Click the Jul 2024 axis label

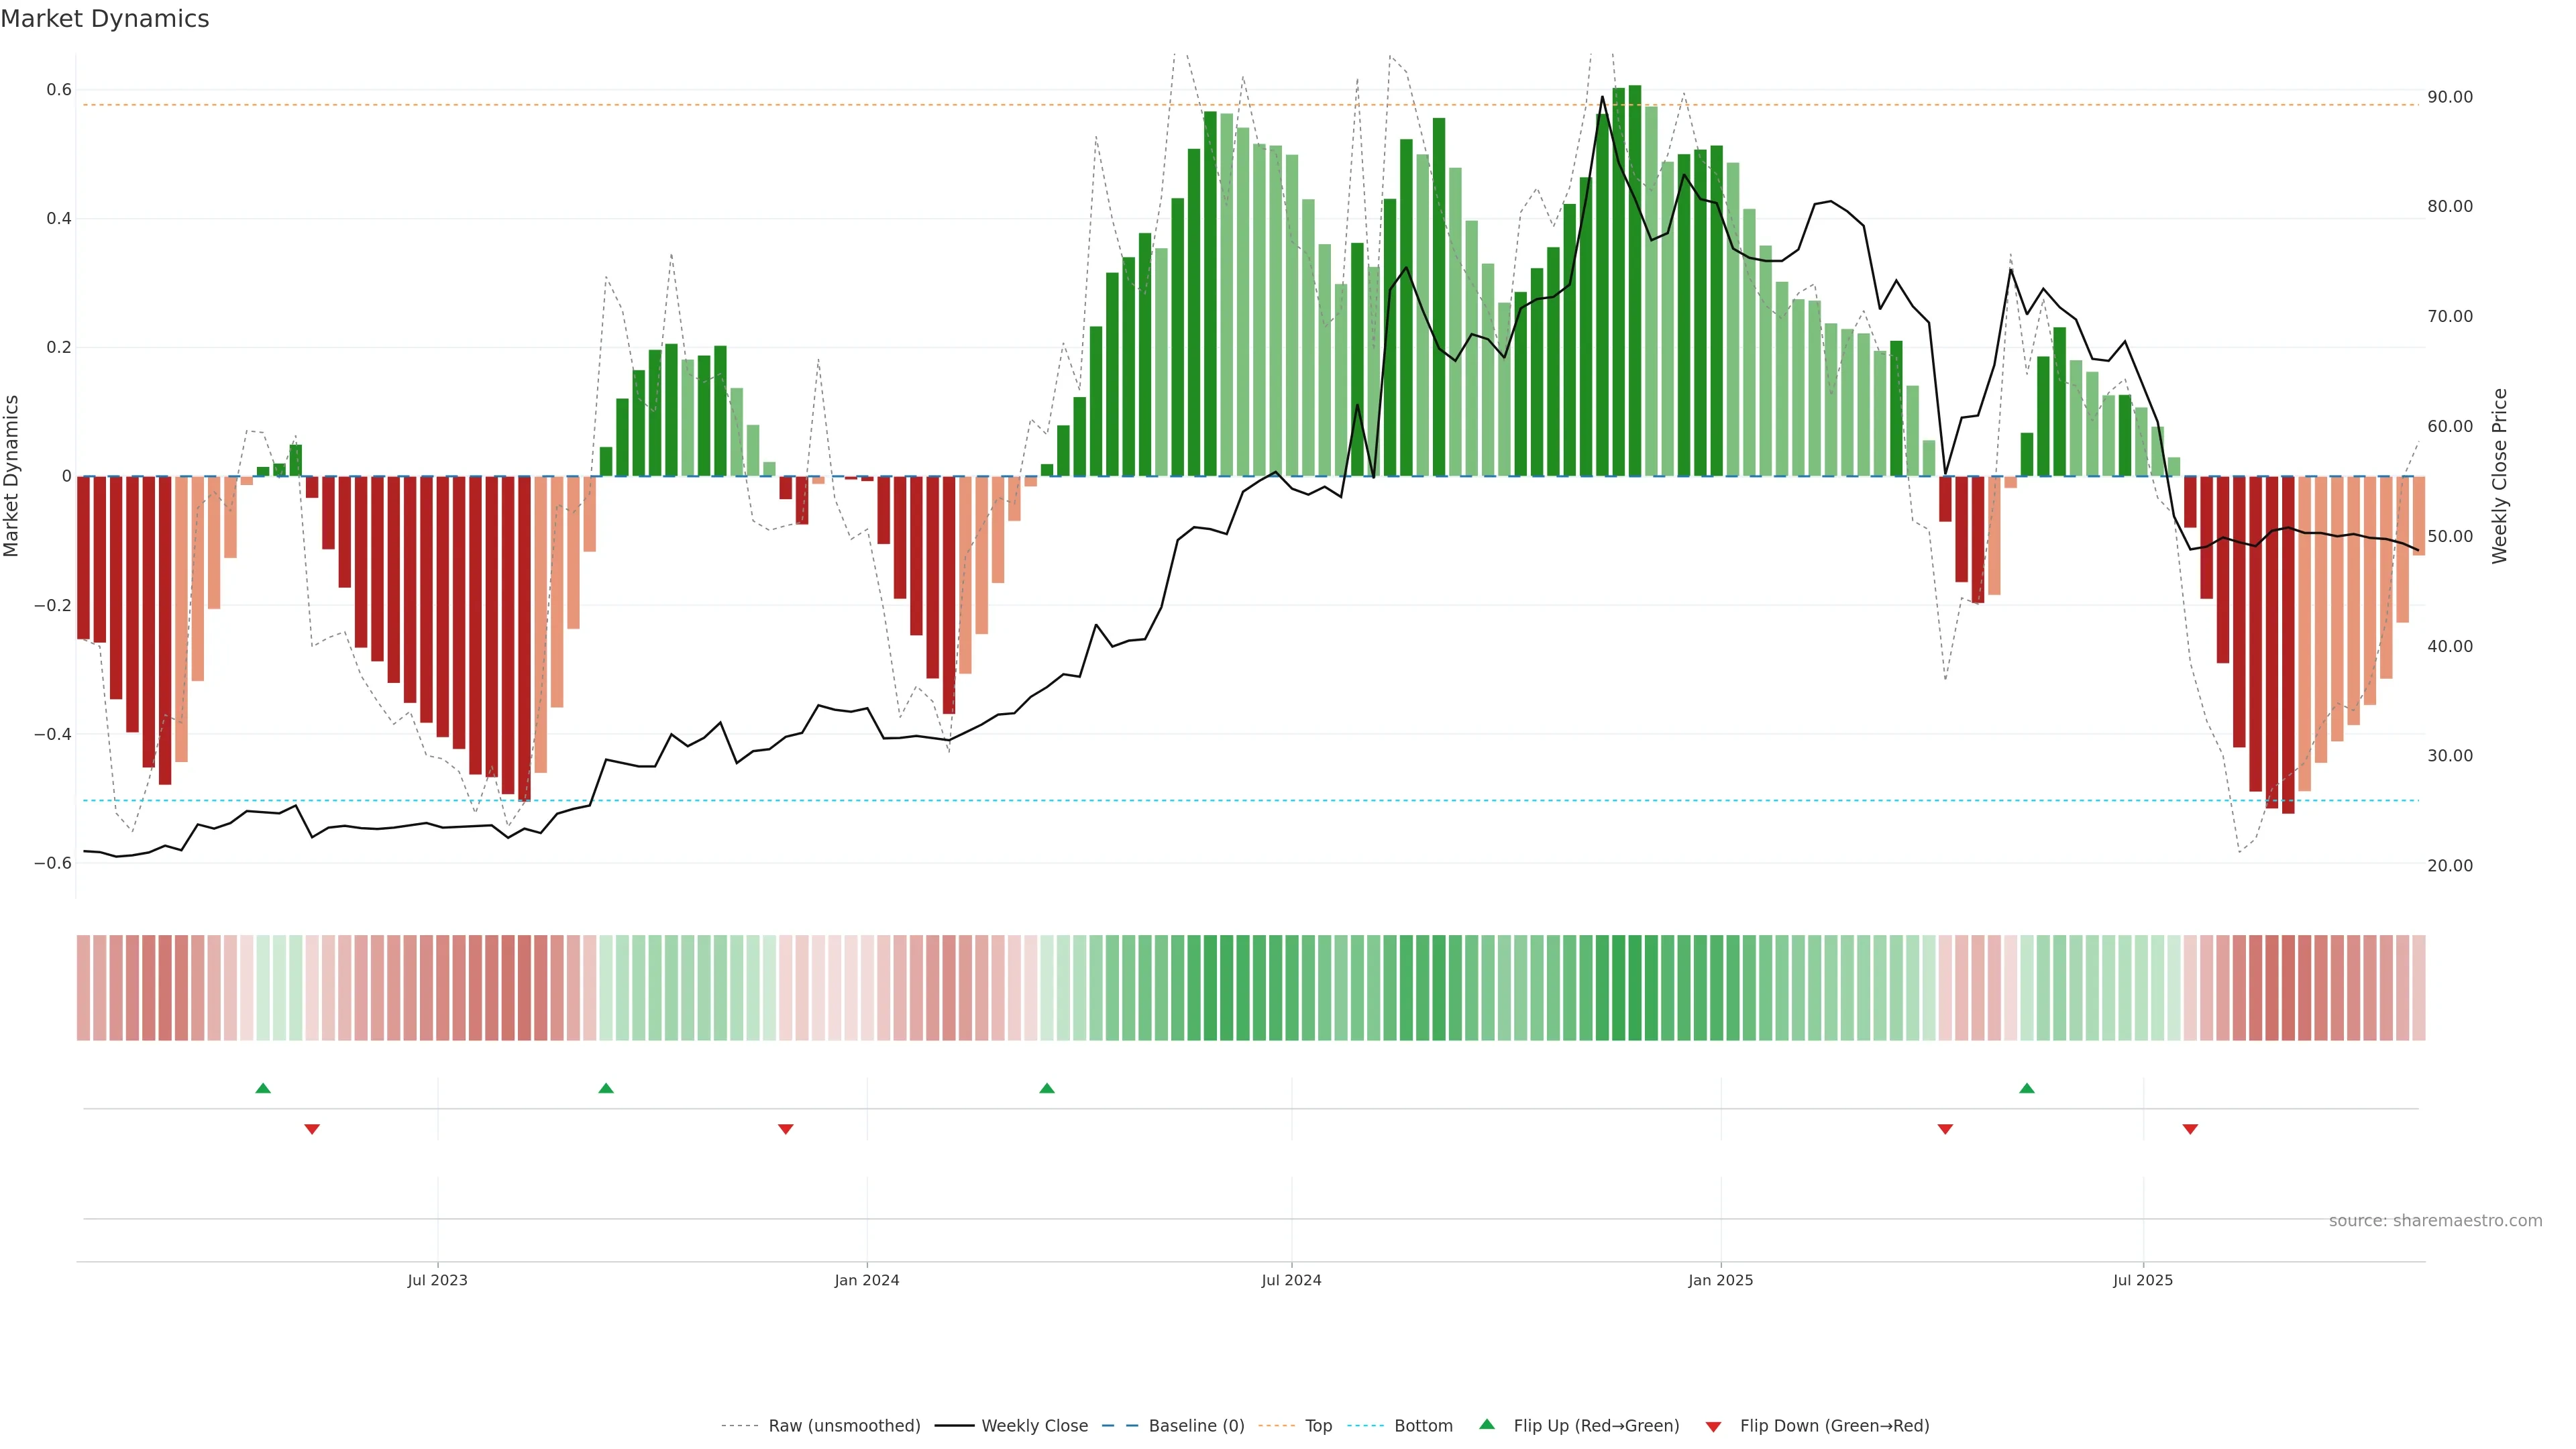1291,1280
